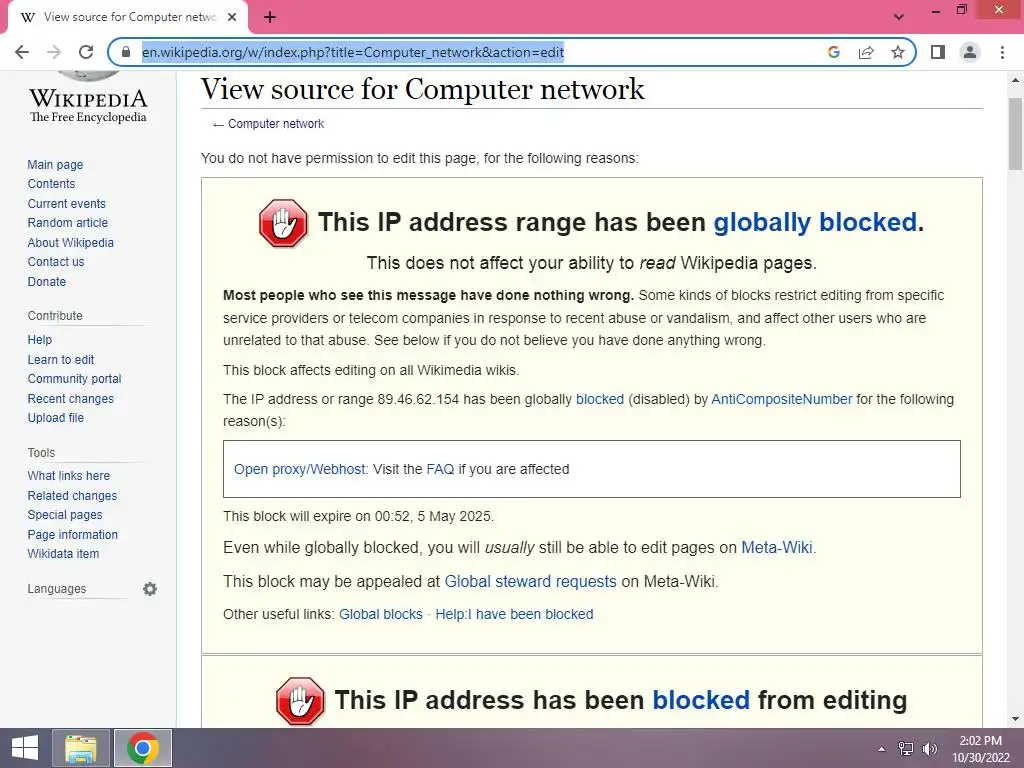Click the page scrollbar down arrow
1024x768 pixels.
coord(1016,719)
